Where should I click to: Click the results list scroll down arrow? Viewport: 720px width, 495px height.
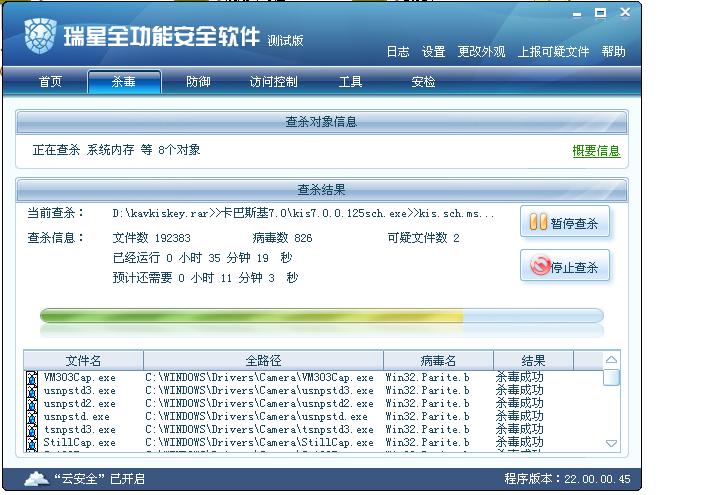pos(611,443)
